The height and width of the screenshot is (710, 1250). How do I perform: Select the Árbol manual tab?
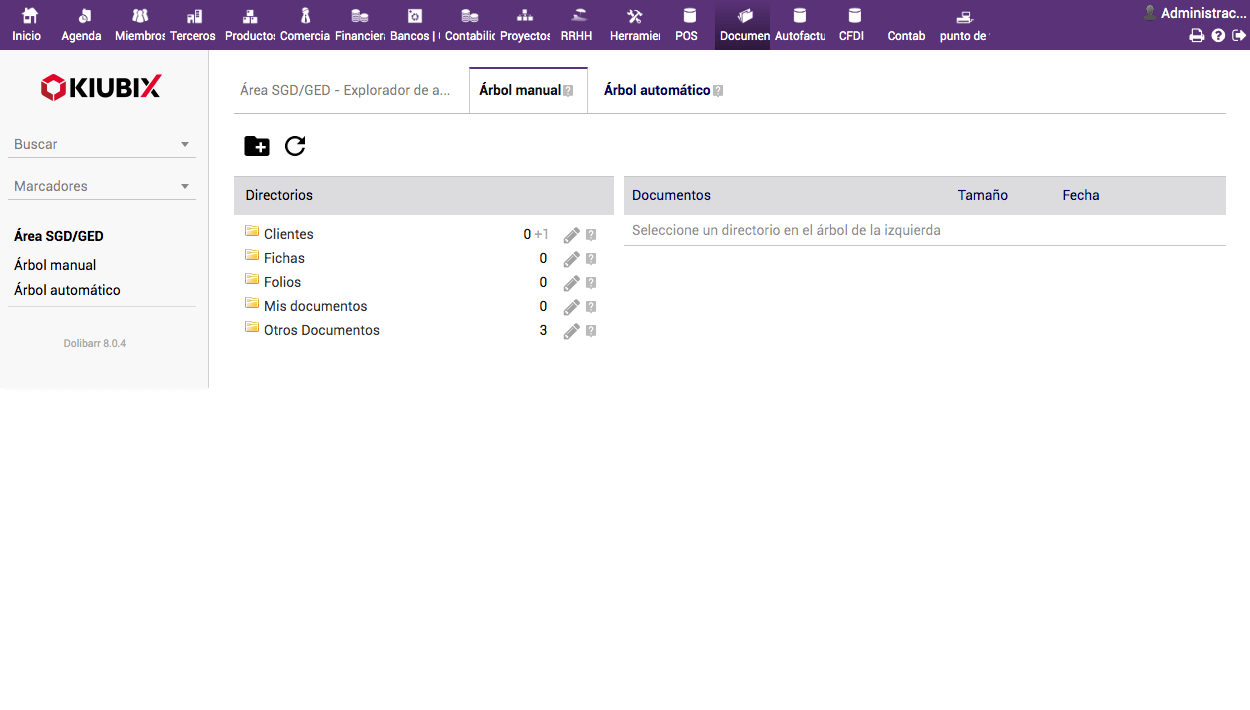tap(520, 90)
